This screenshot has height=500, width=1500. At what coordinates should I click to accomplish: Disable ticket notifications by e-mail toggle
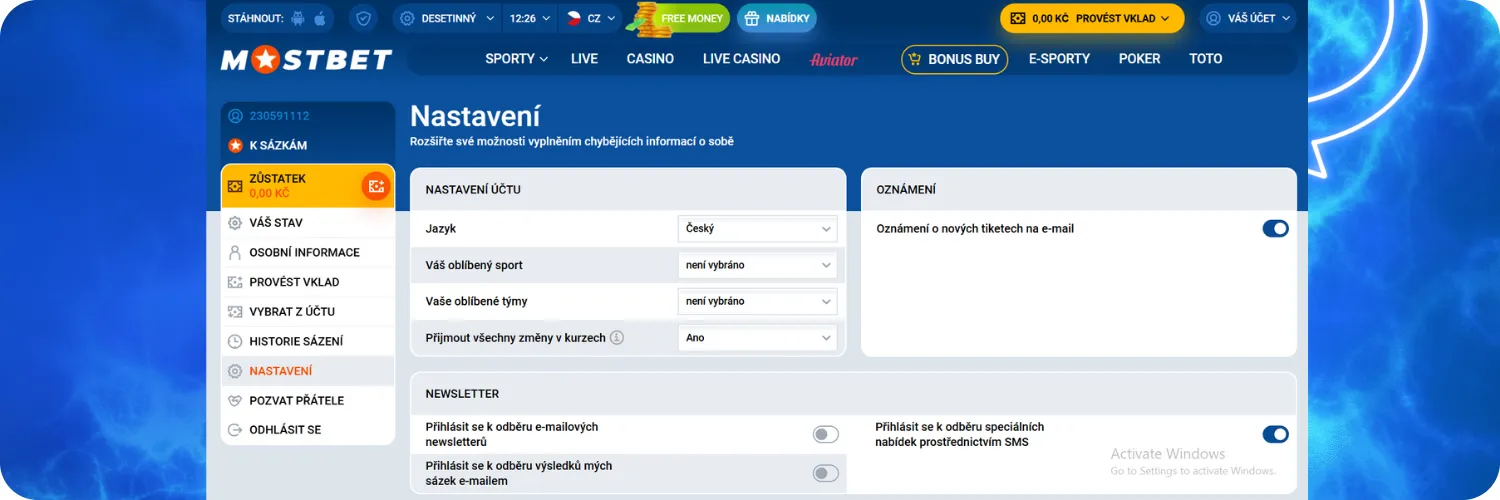click(x=1275, y=229)
